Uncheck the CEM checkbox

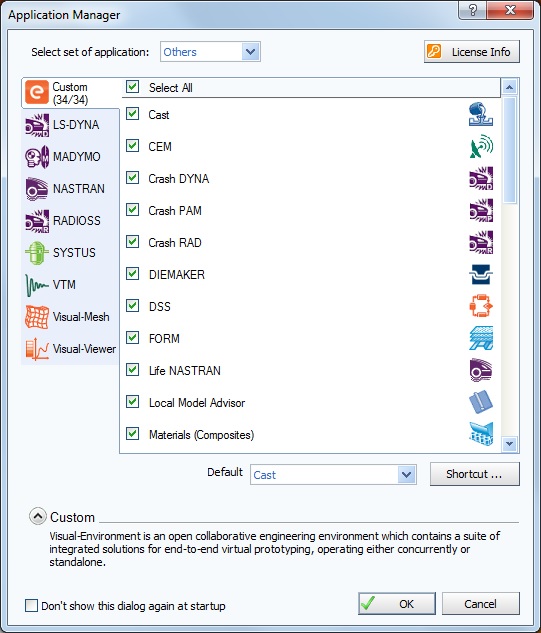(132, 146)
